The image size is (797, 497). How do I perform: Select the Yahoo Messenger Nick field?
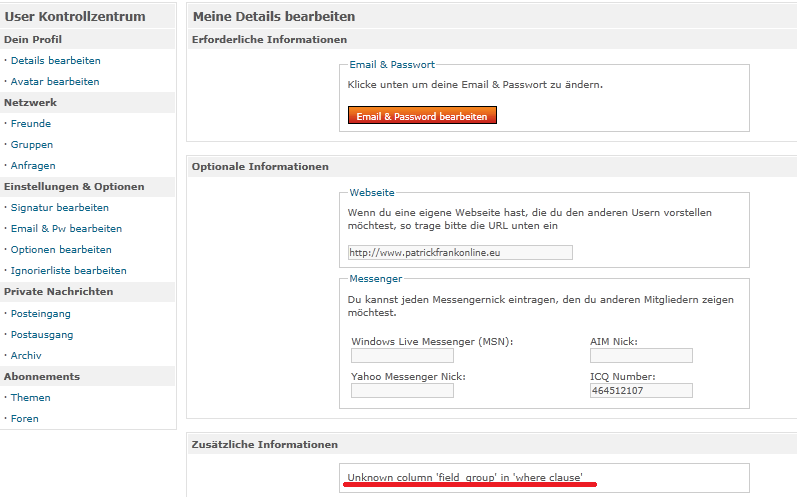click(402, 390)
